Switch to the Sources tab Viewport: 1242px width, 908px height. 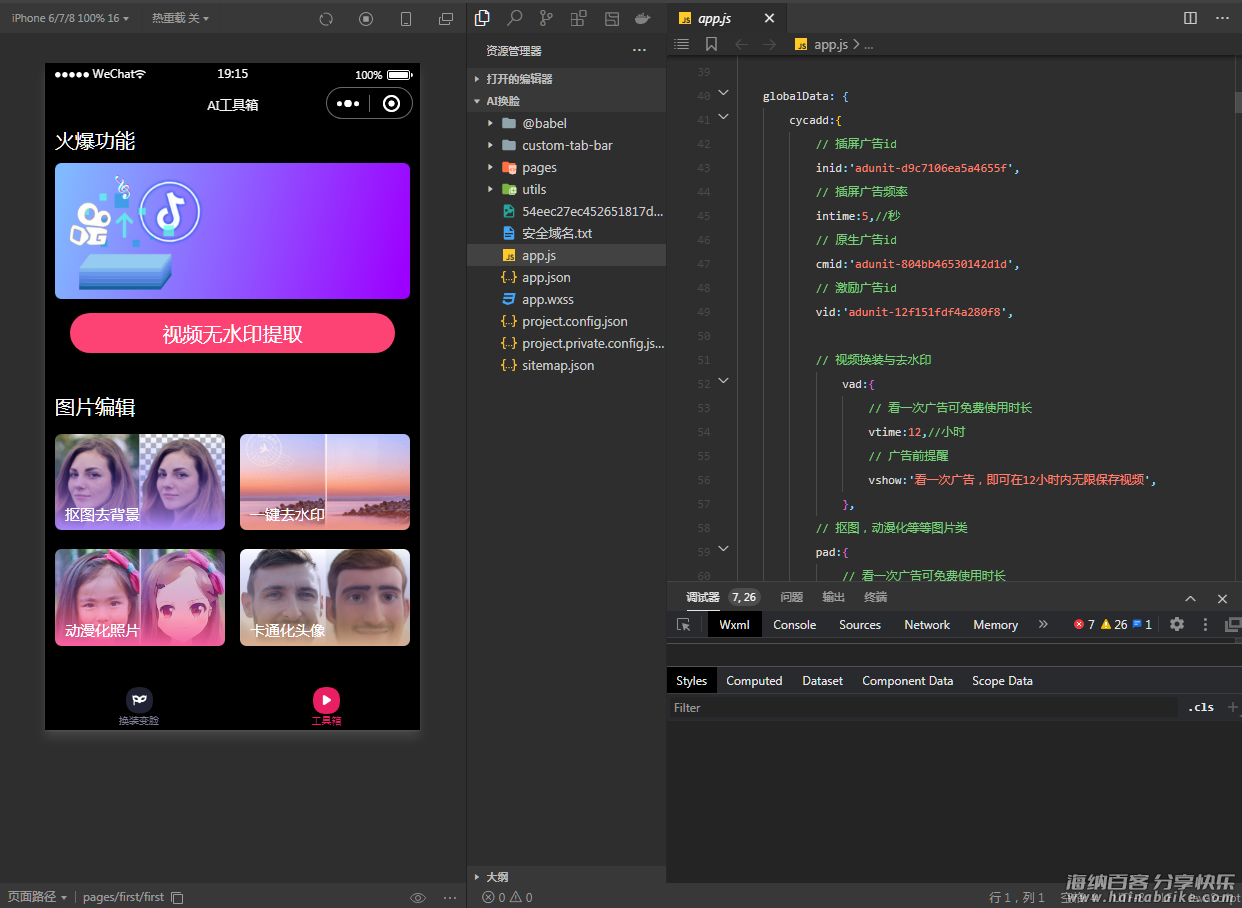(x=860, y=624)
